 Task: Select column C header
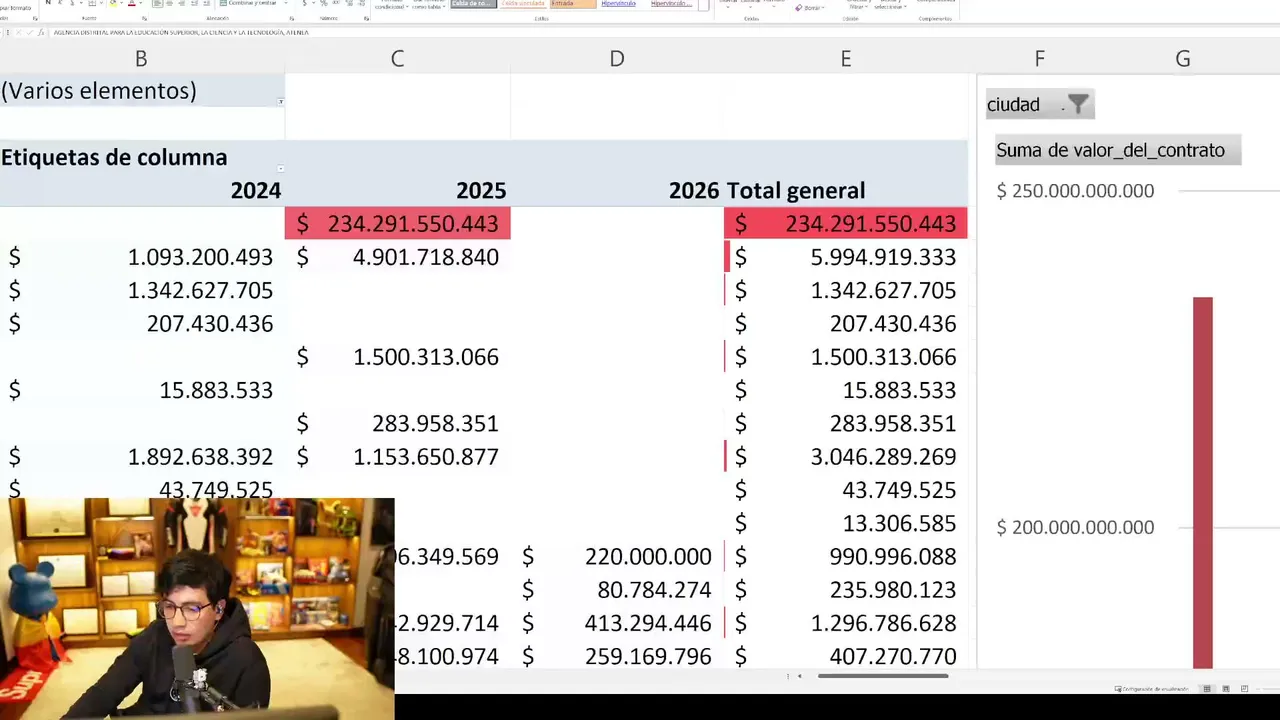(x=397, y=59)
